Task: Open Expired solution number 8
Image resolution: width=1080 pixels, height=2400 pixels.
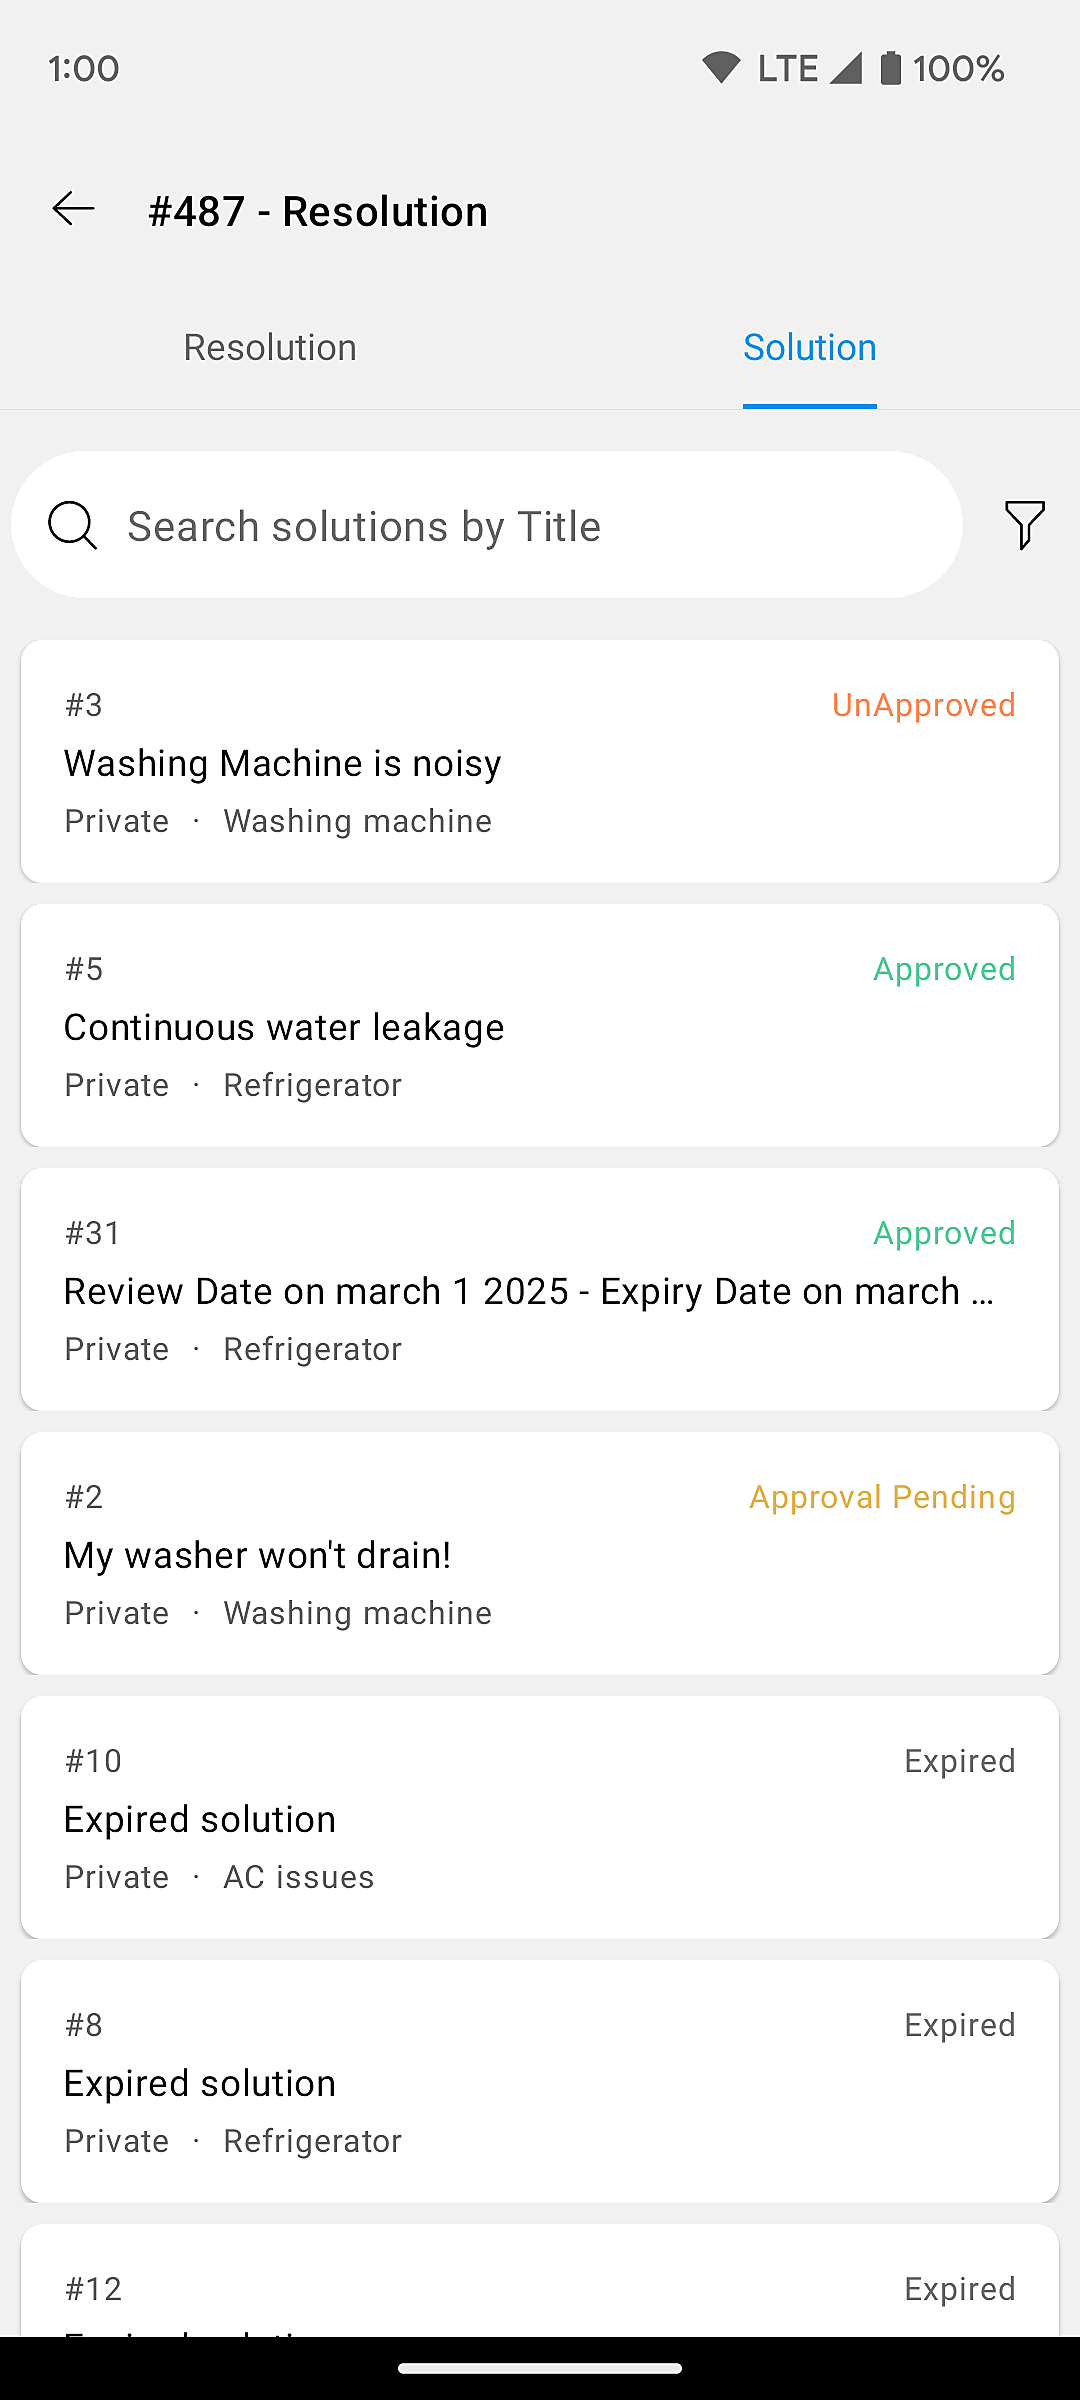Action: pos(540,2082)
